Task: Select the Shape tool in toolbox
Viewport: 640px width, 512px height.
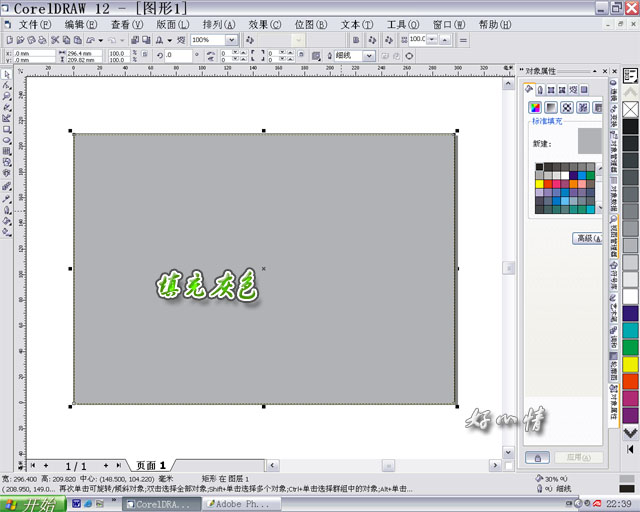Action: (7, 85)
